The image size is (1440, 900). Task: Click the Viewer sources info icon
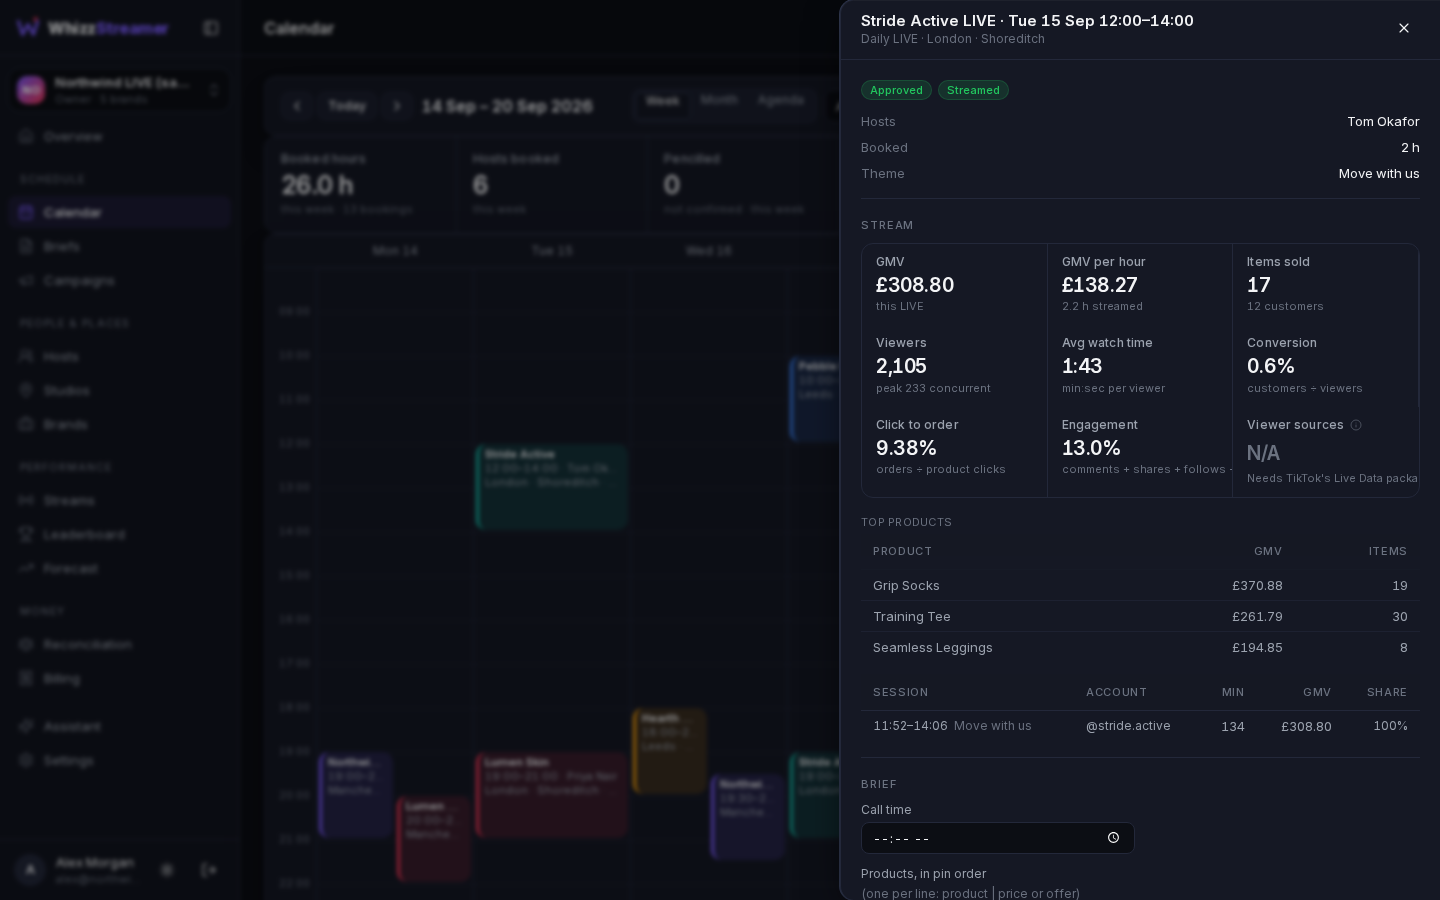click(1356, 425)
